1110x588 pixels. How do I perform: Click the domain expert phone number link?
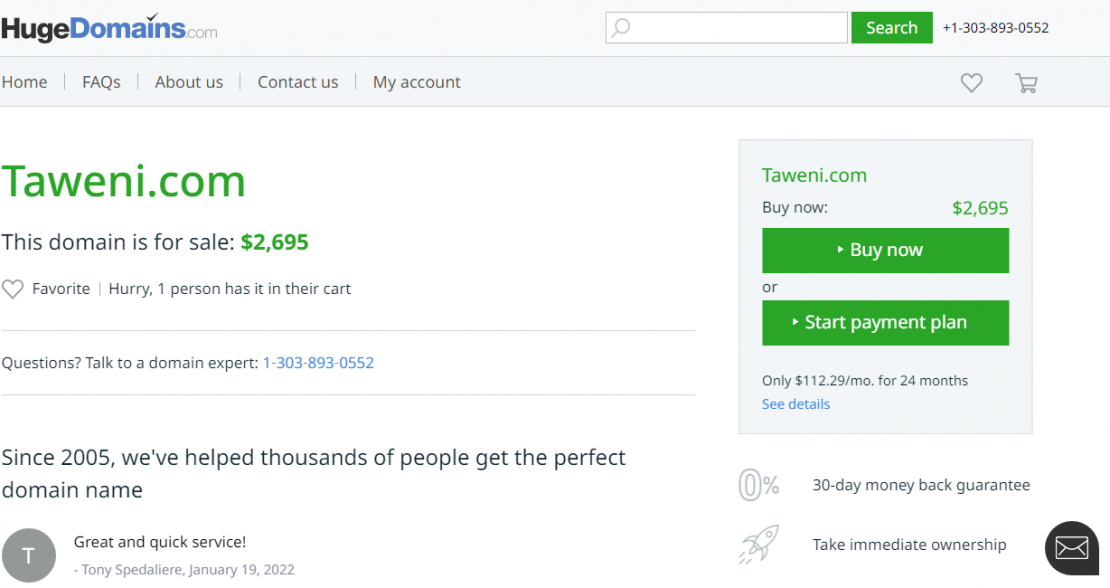[x=318, y=362]
